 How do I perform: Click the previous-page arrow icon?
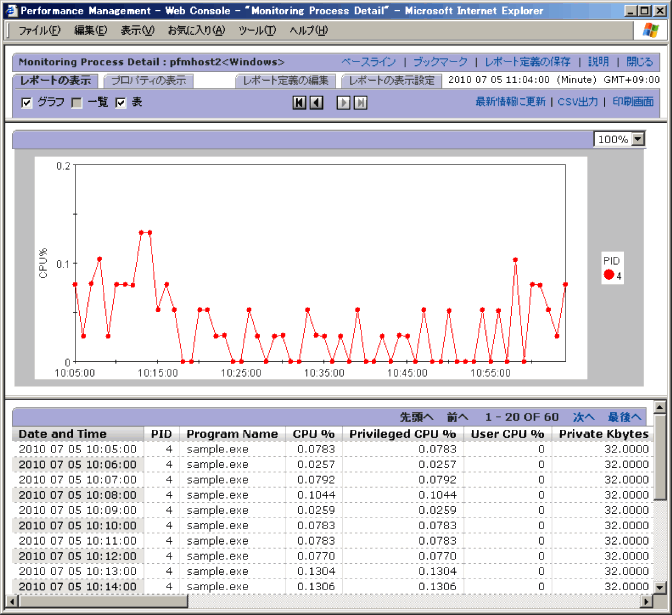pos(316,102)
